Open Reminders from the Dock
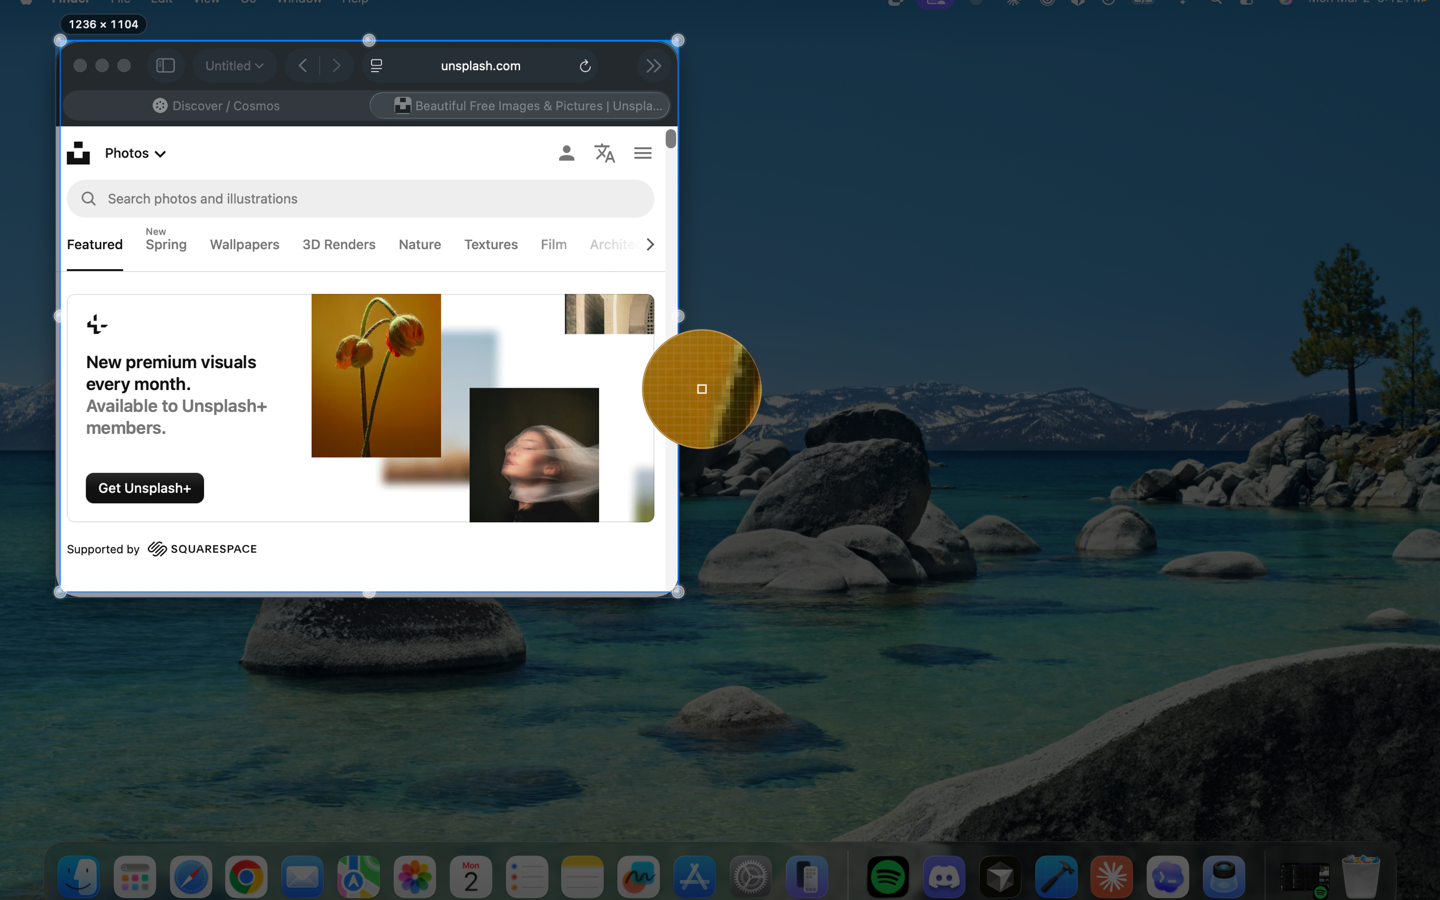This screenshot has height=900, width=1440. 526,877
